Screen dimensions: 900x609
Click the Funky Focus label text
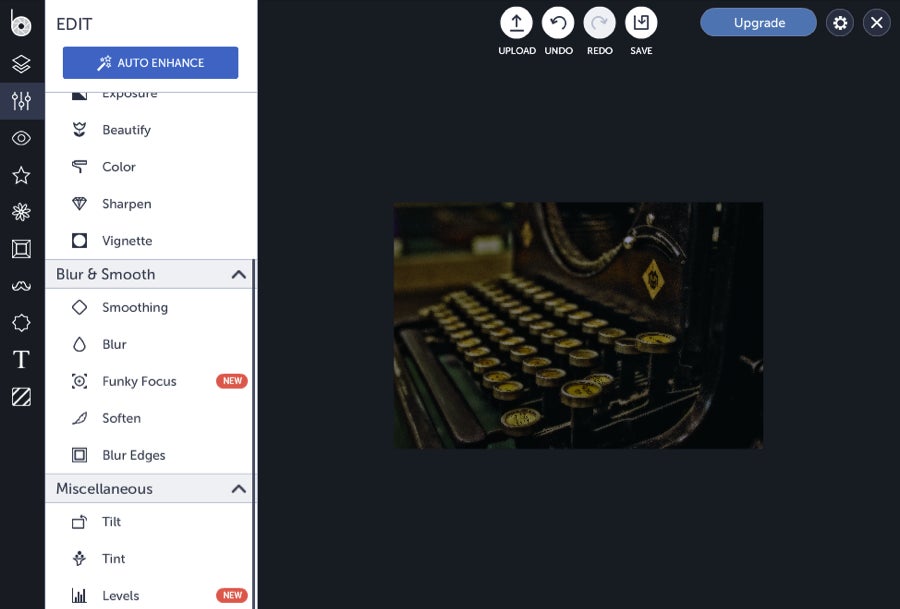point(139,381)
